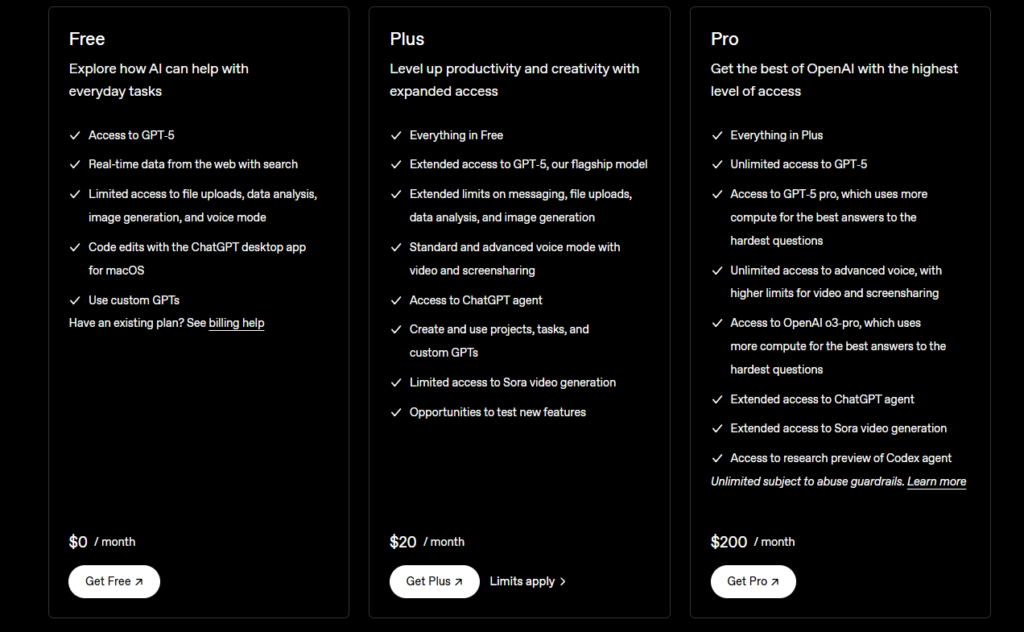Click the checkmark beside Extended access to Sora
Viewport: 1024px width, 632px height.
pyautogui.click(x=717, y=428)
